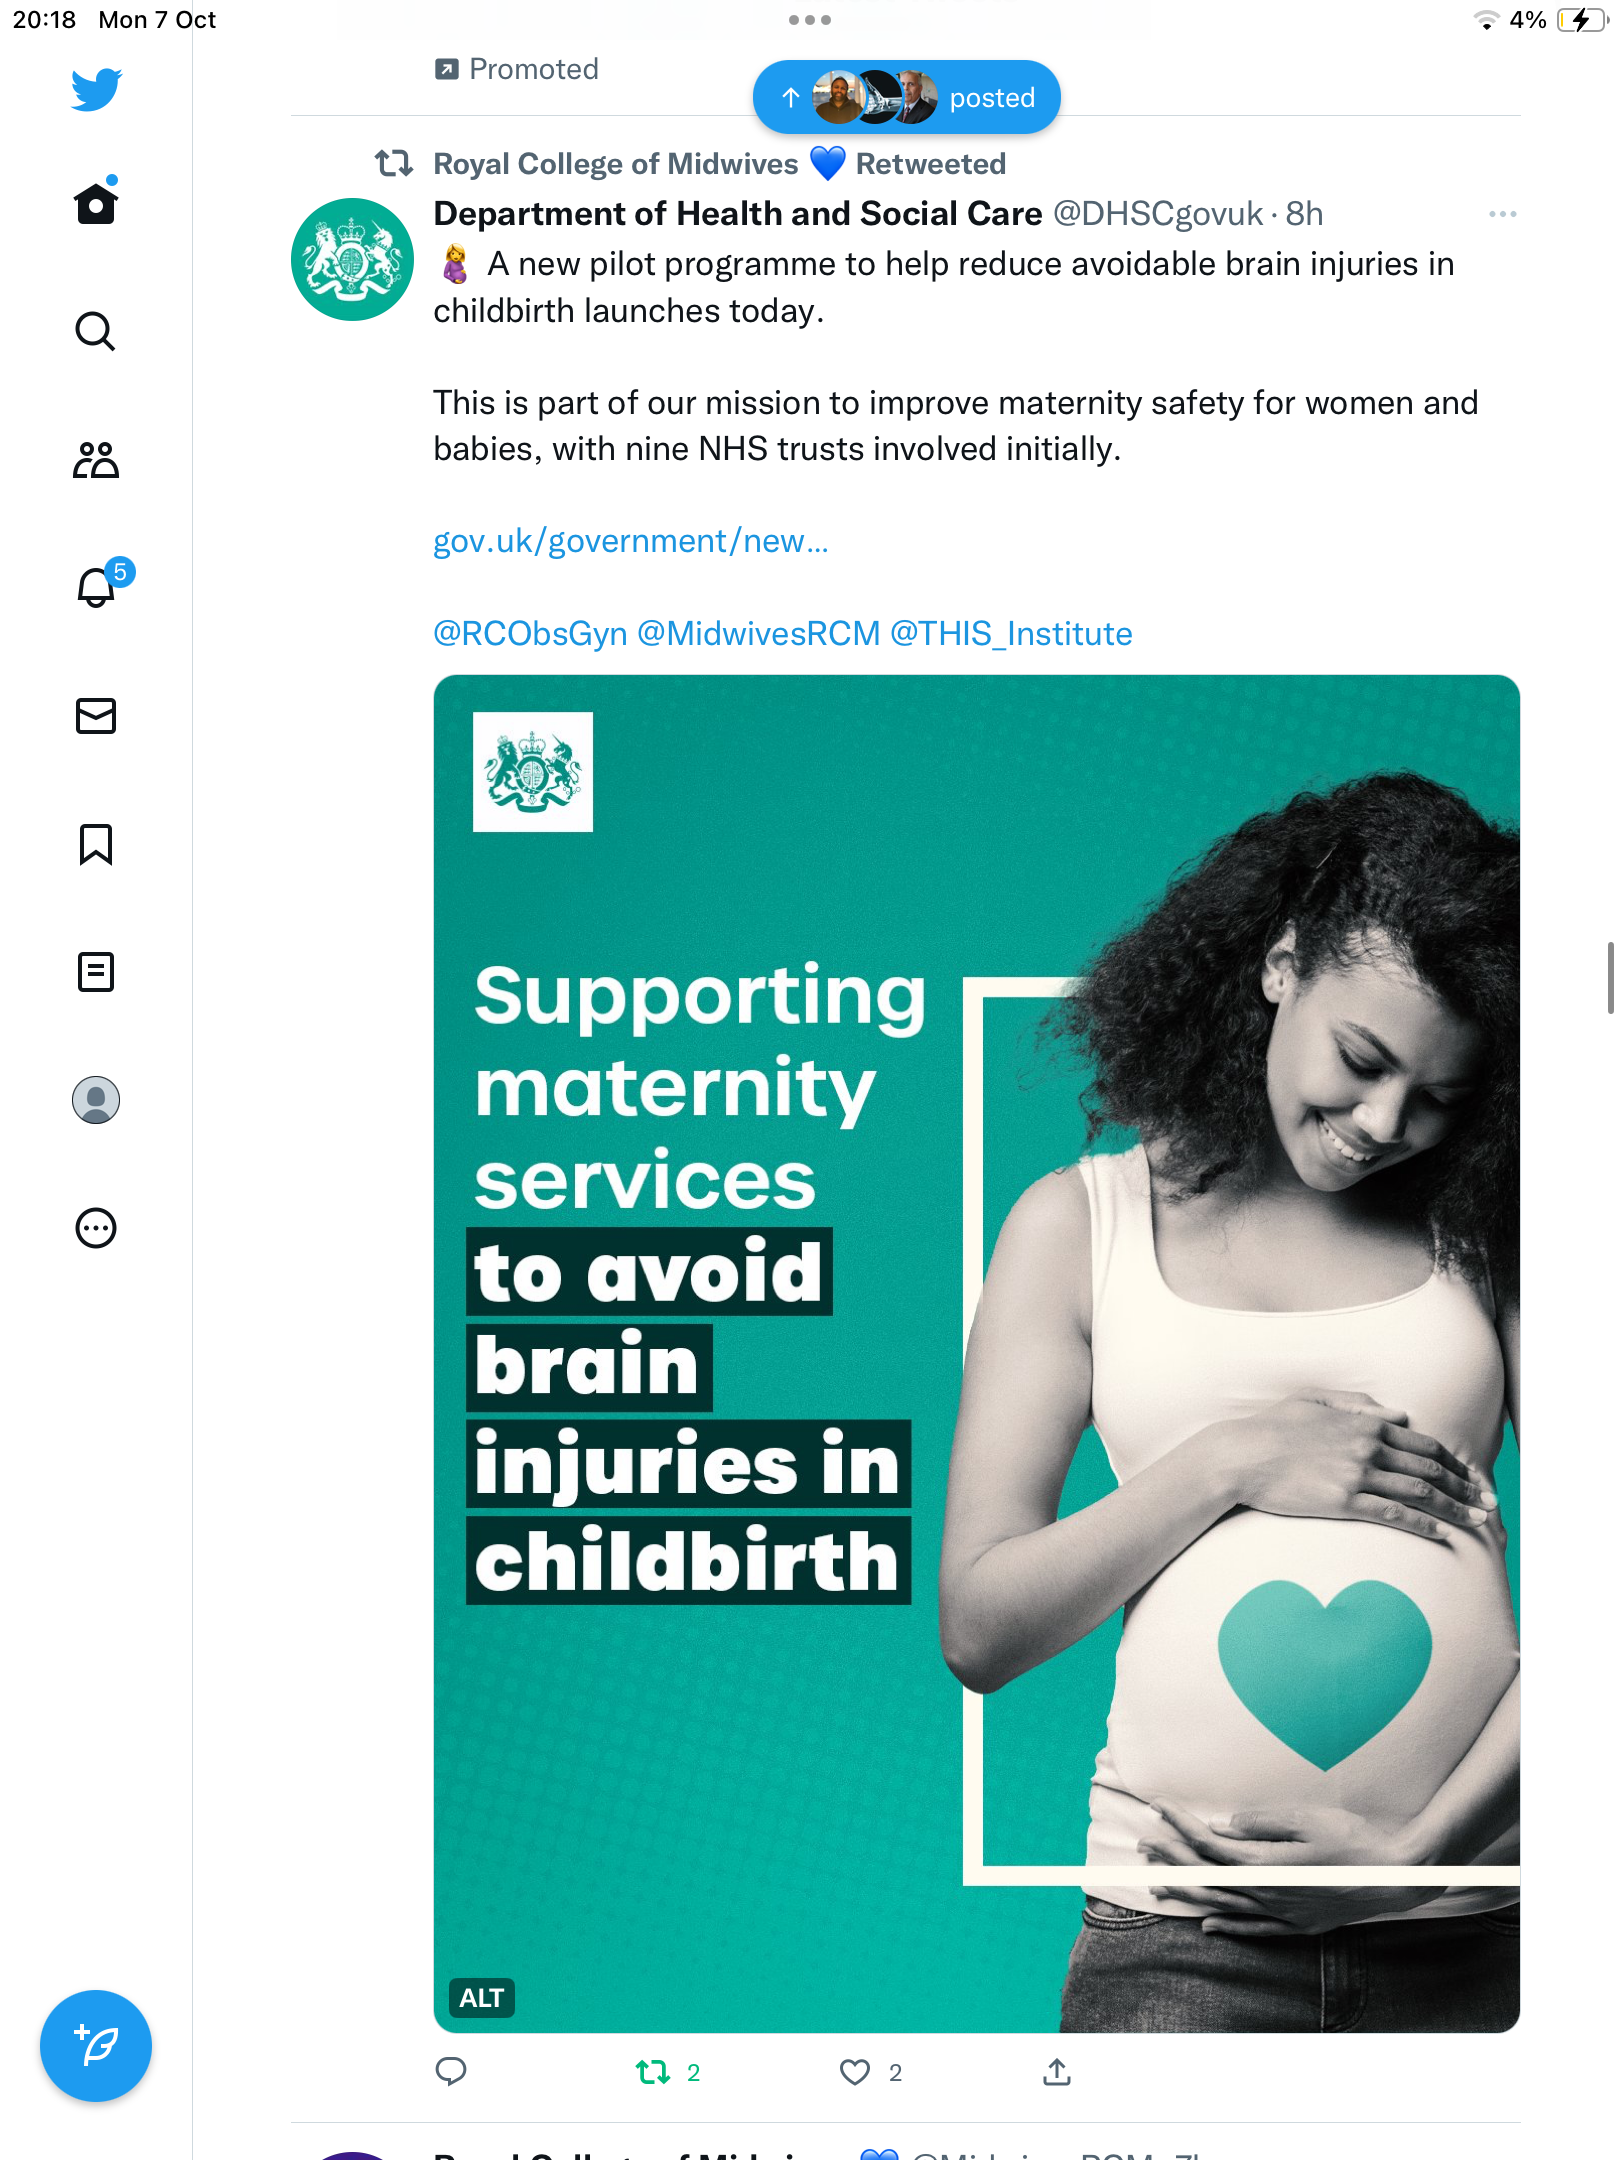
Task: View notifications bell with 5 badge
Action: pyautogui.click(x=101, y=585)
